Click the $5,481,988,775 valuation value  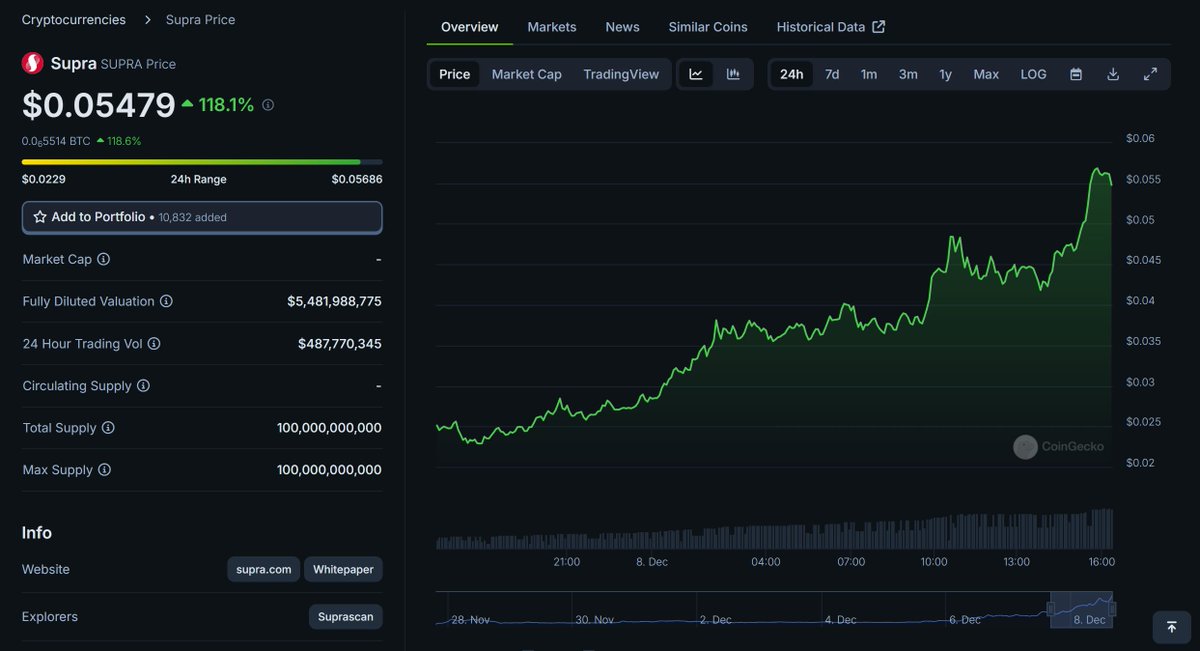click(x=334, y=301)
